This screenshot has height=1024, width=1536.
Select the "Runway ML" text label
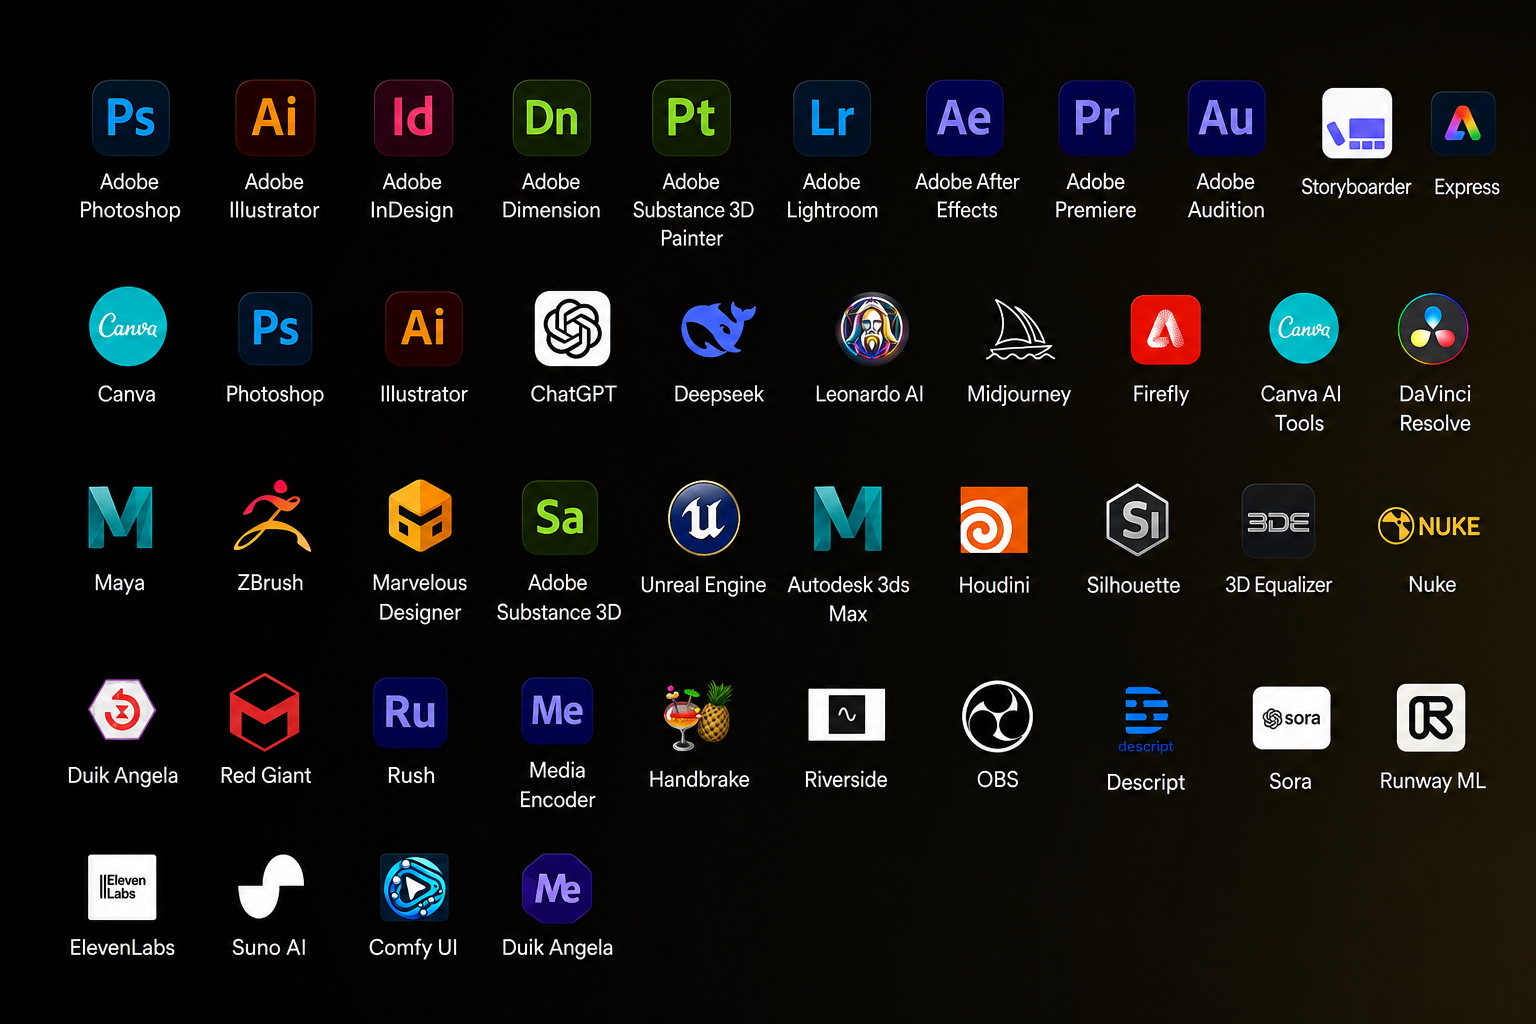tap(1433, 781)
